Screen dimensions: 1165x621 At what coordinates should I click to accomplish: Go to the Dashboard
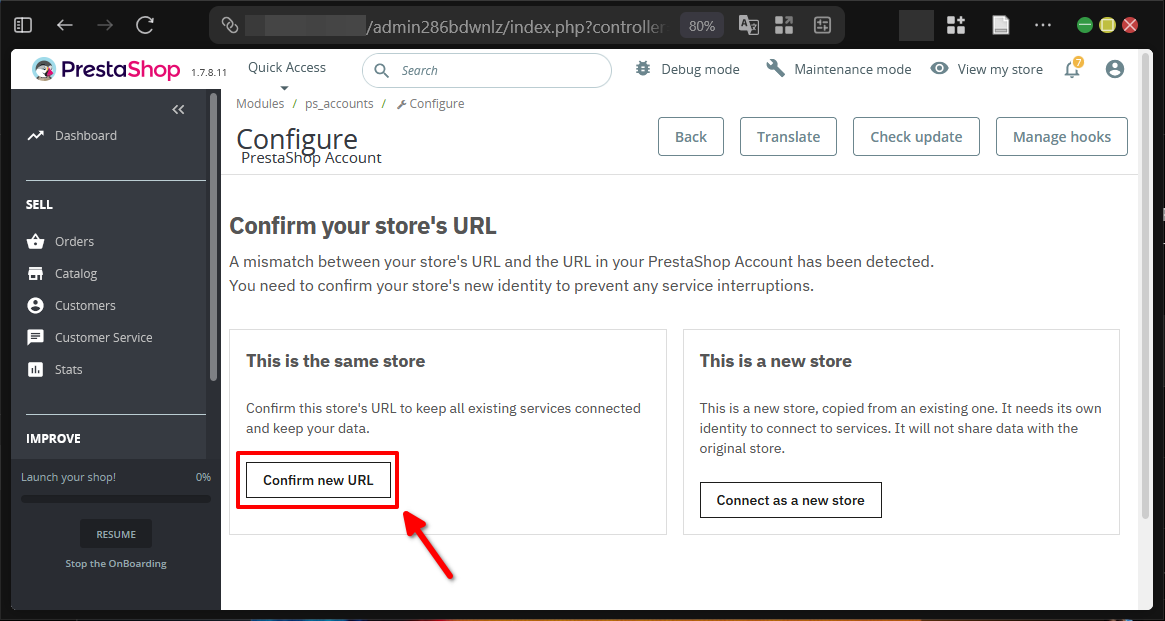tap(86, 134)
